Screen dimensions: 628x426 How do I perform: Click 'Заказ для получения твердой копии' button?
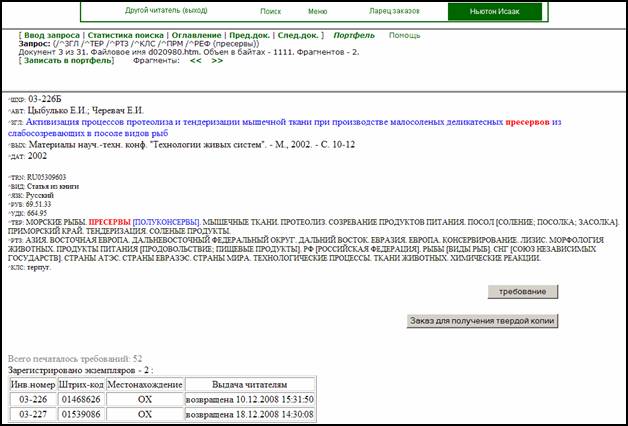[481, 321]
